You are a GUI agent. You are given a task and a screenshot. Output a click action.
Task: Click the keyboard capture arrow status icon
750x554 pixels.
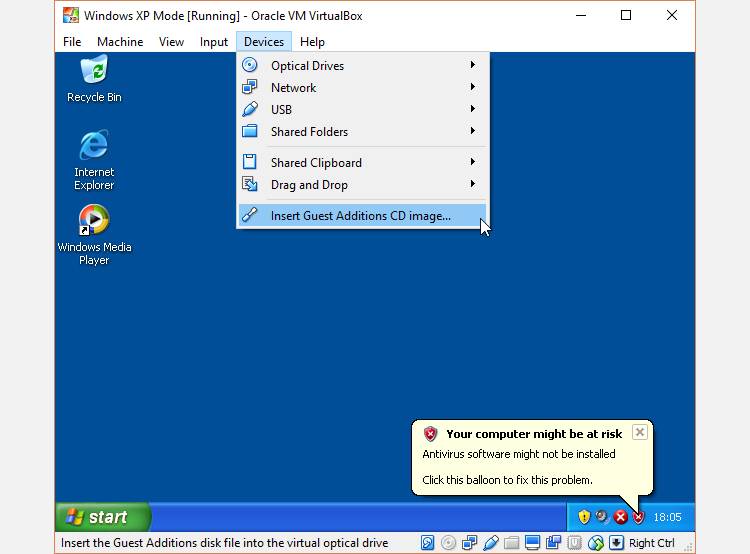[616, 543]
